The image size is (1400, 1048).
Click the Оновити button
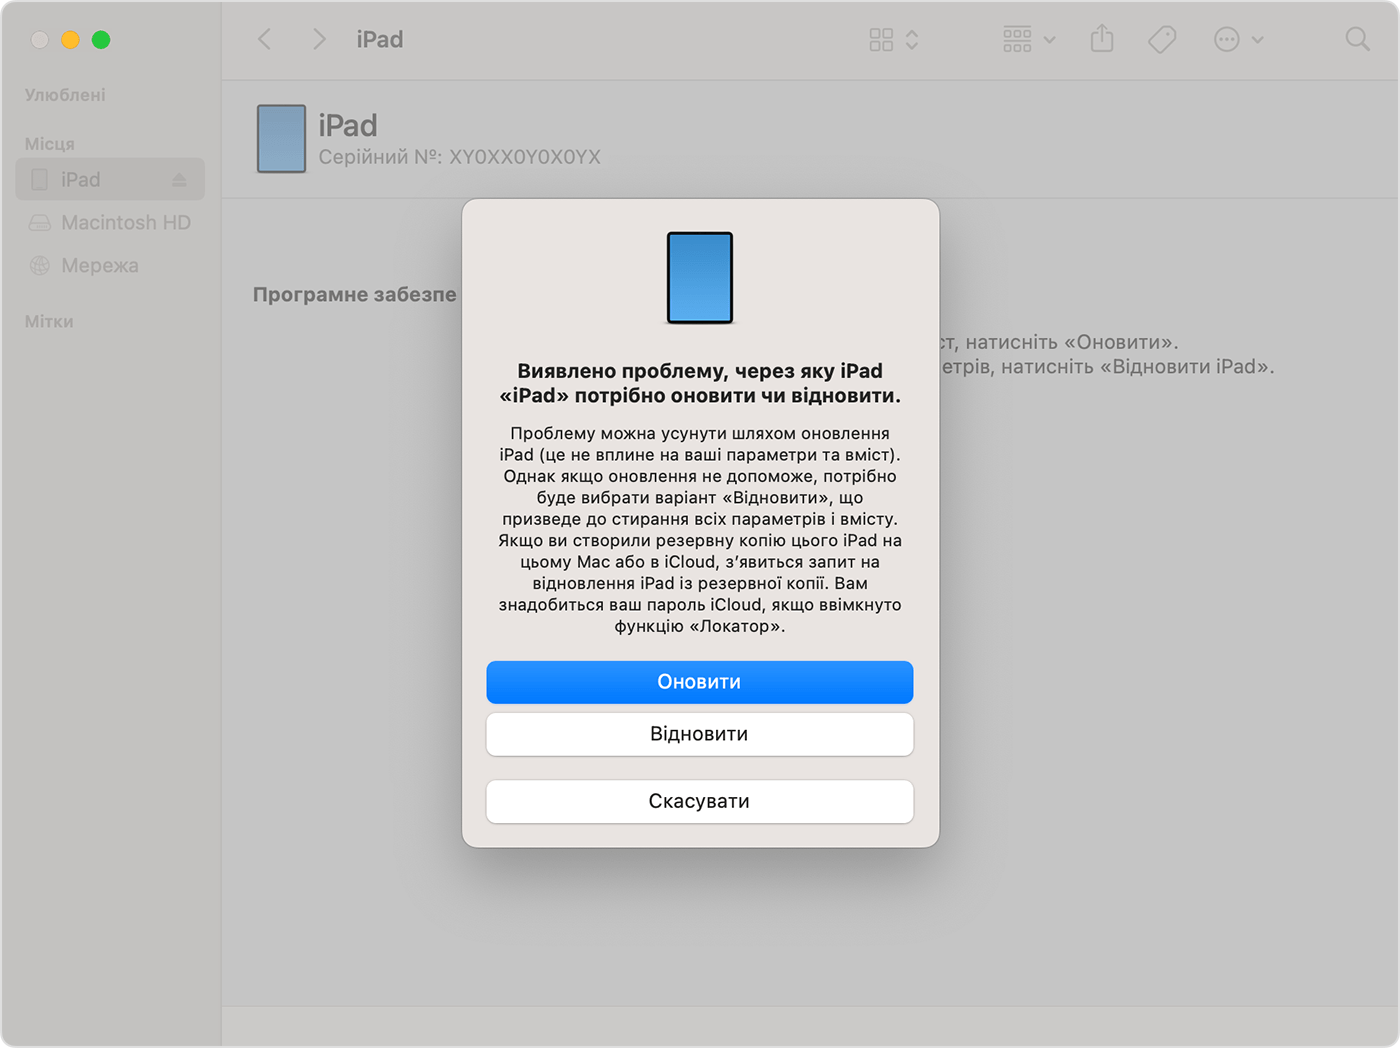tap(699, 682)
